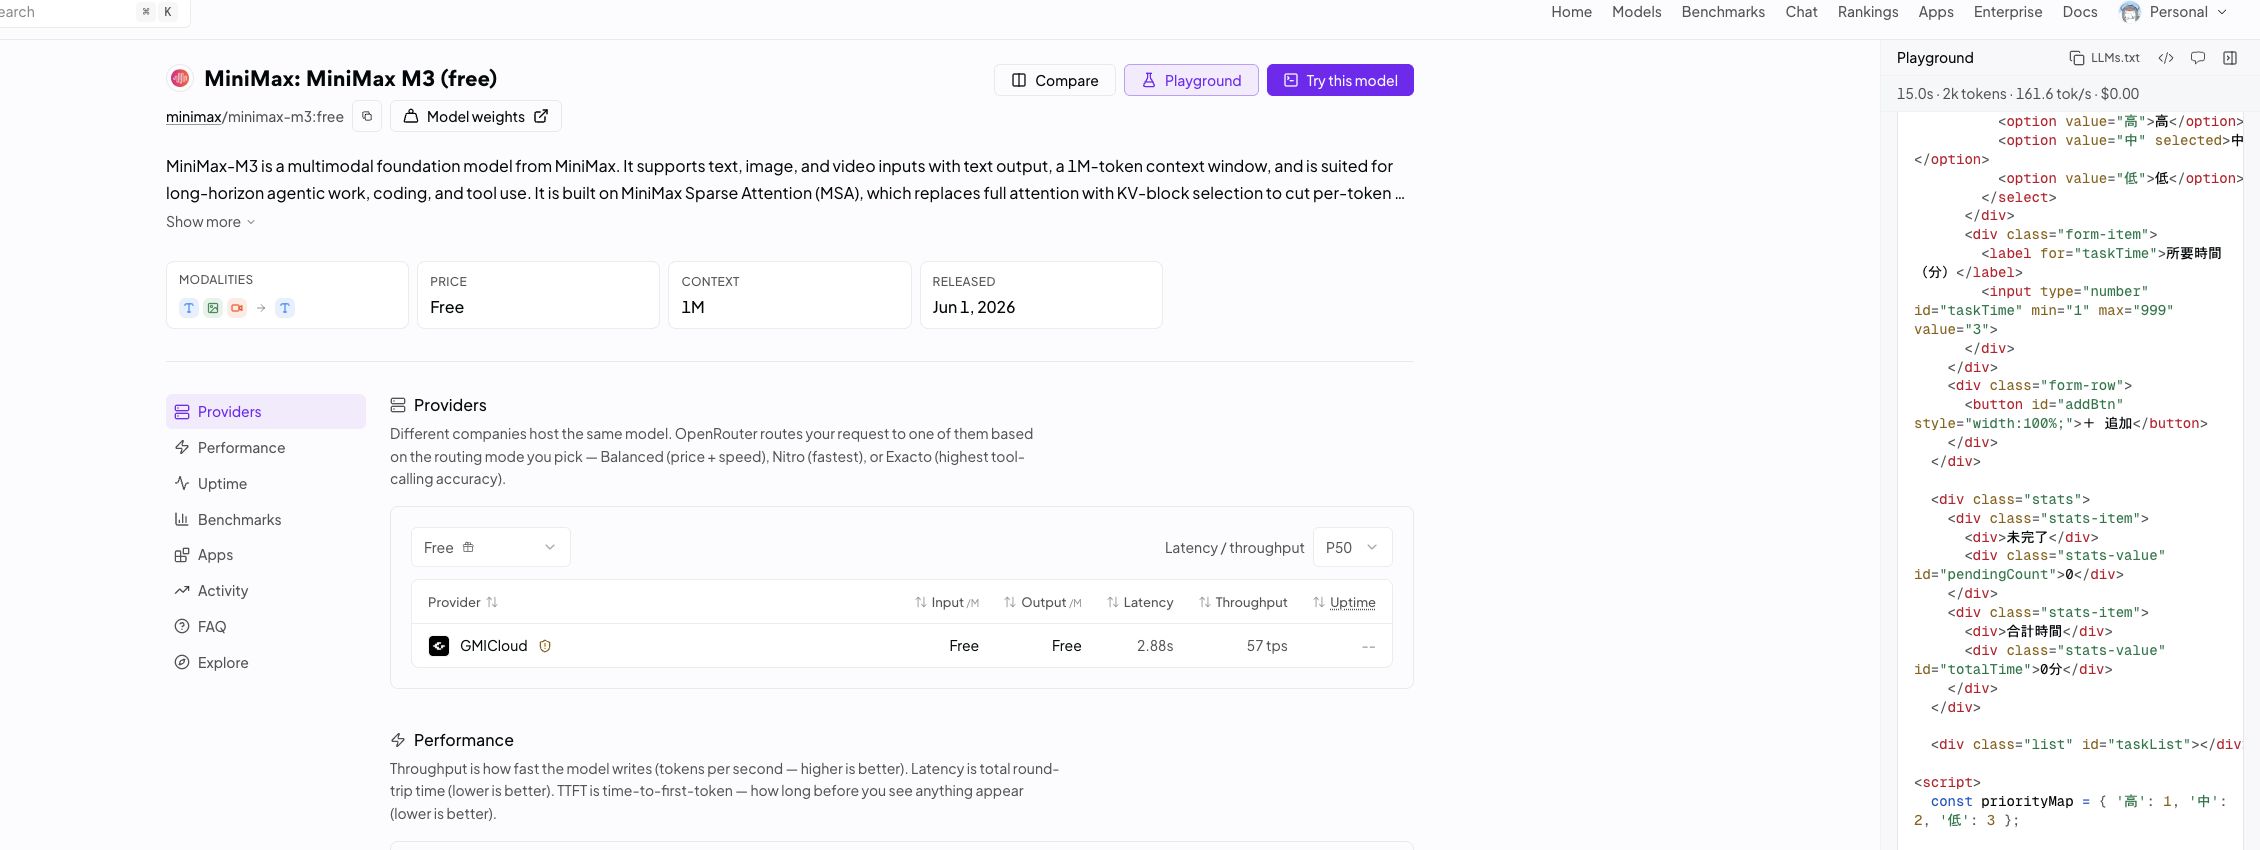Click the MiniMax logo beside the model title
Image resolution: width=2260 pixels, height=850 pixels.
click(x=180, y=78)
